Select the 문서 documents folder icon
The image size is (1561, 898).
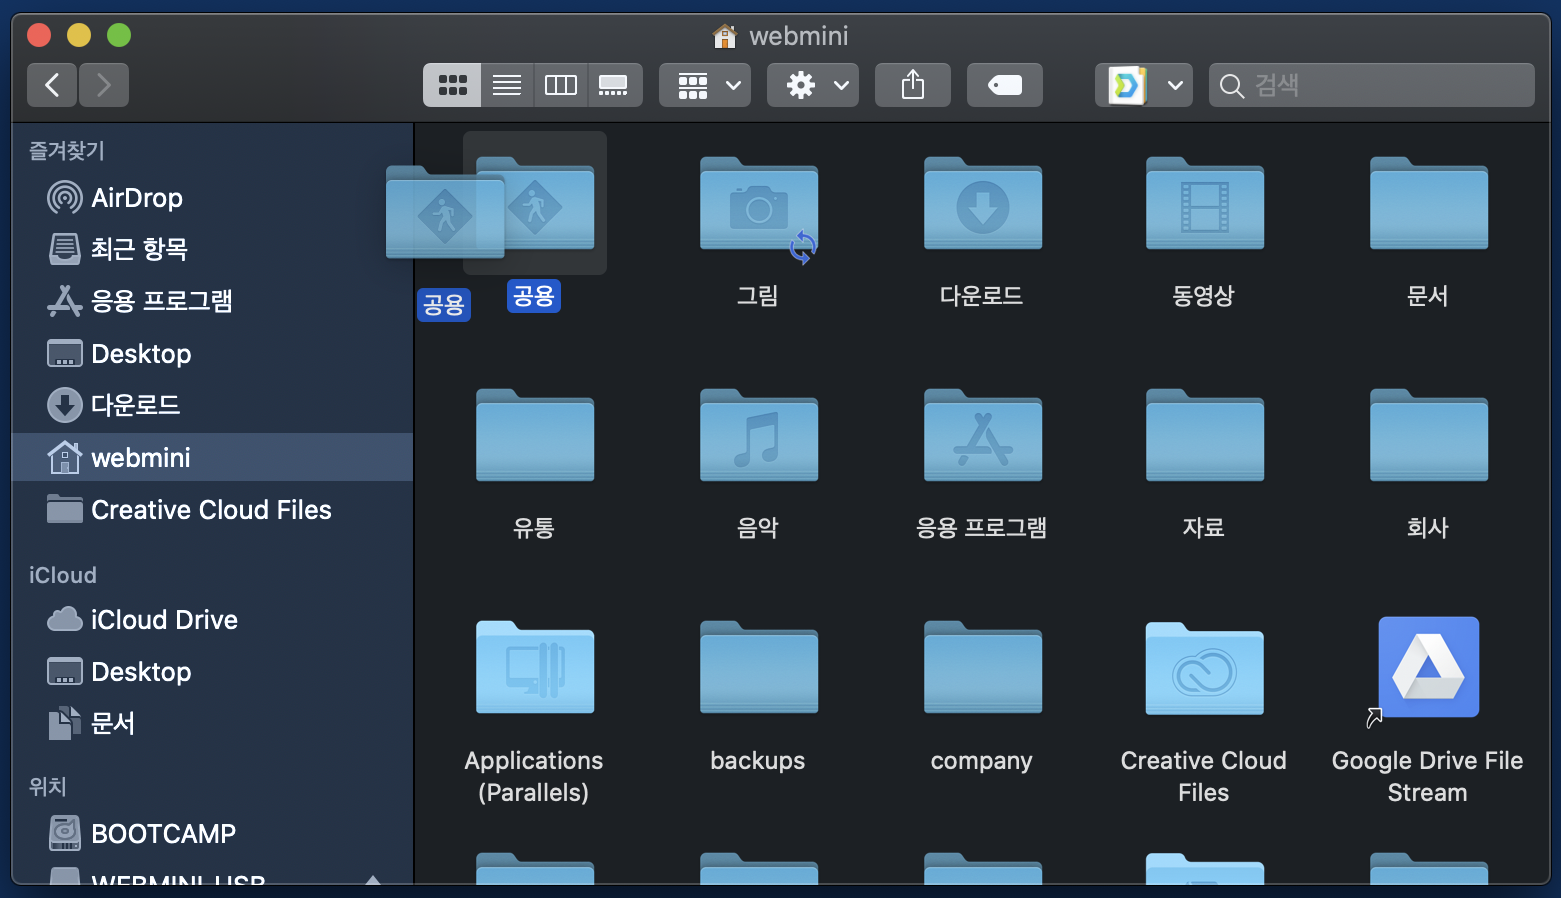[x=1429, y=203]
